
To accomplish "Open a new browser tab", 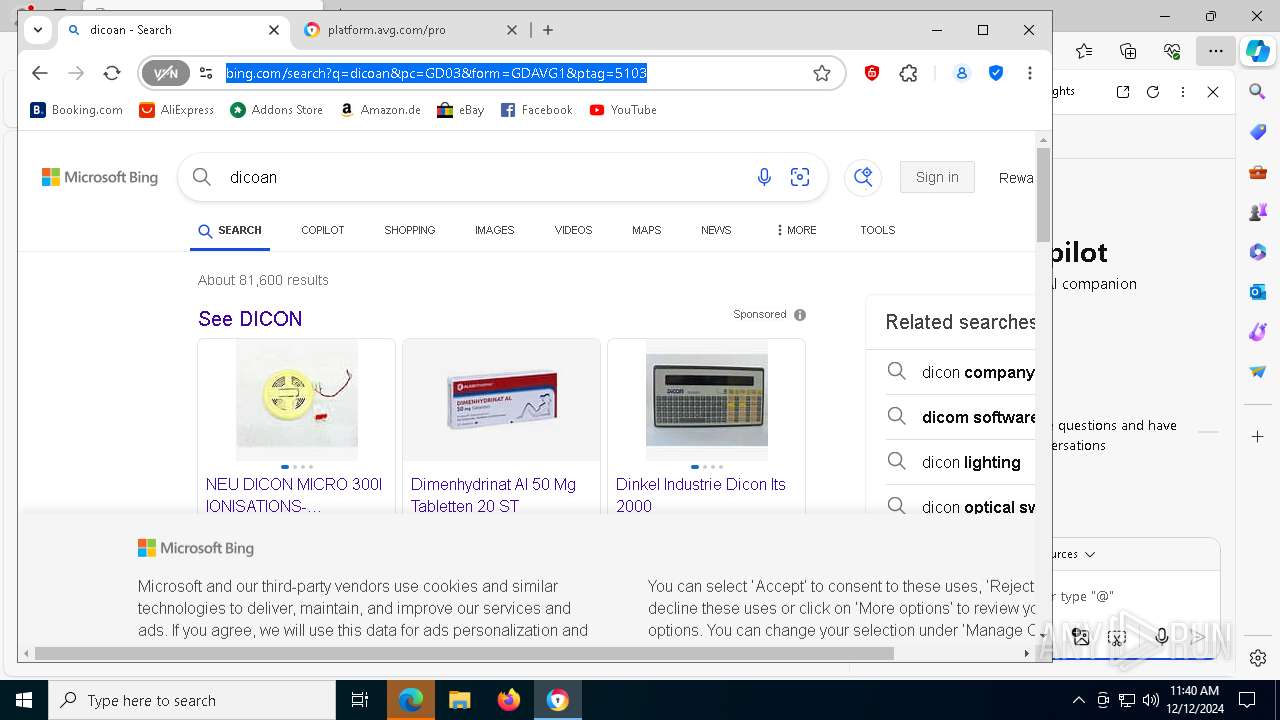I will coord(548,30).
